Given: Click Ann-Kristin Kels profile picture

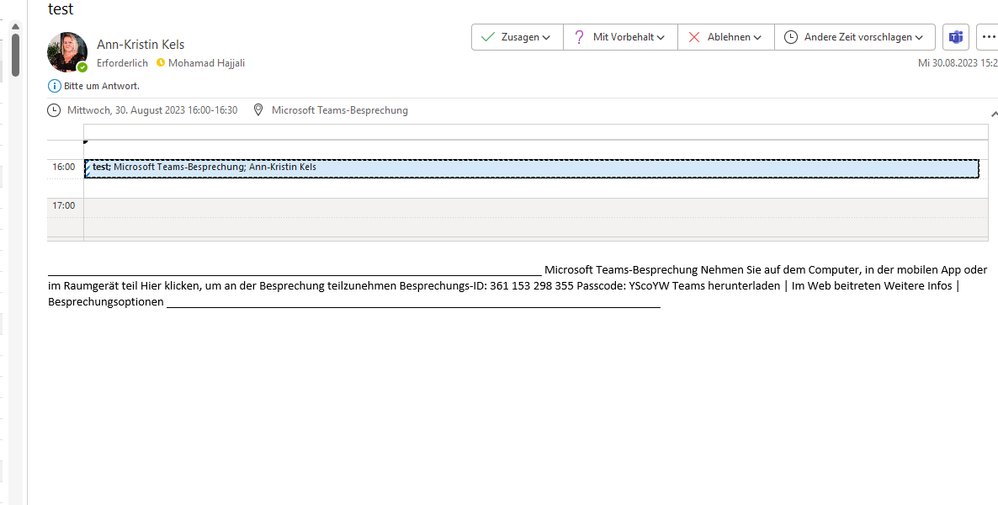Looking at the screenshot, I should (x=67, y=52).
